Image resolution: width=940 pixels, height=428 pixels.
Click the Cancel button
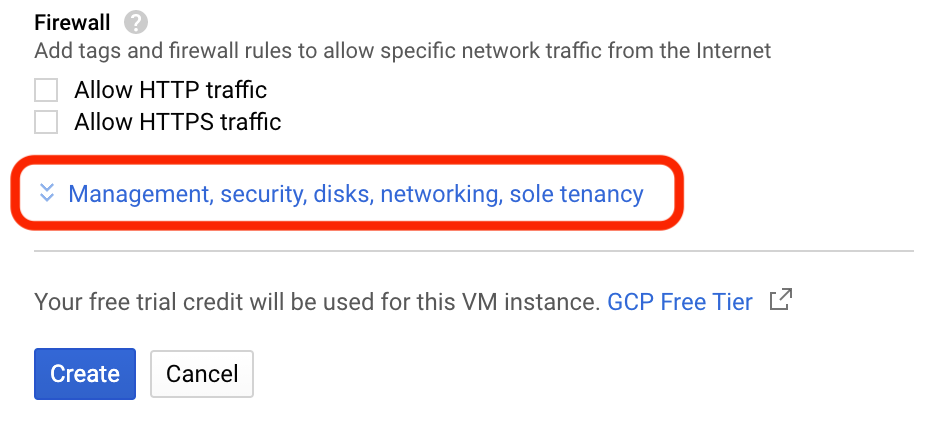(202, 374)
